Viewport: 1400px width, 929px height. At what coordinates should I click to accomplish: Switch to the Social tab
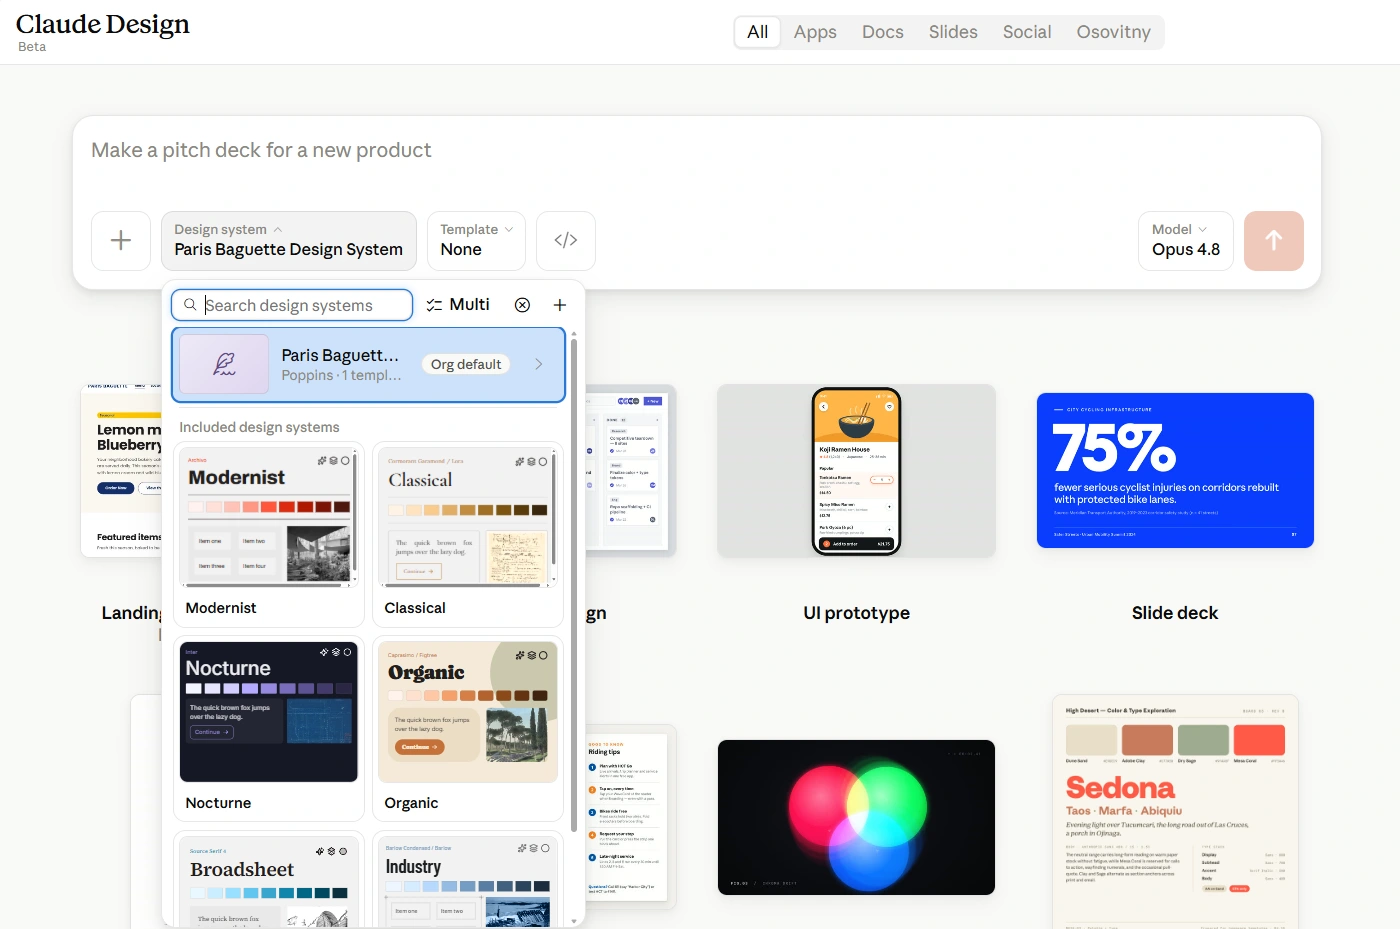click(1027, 32)
